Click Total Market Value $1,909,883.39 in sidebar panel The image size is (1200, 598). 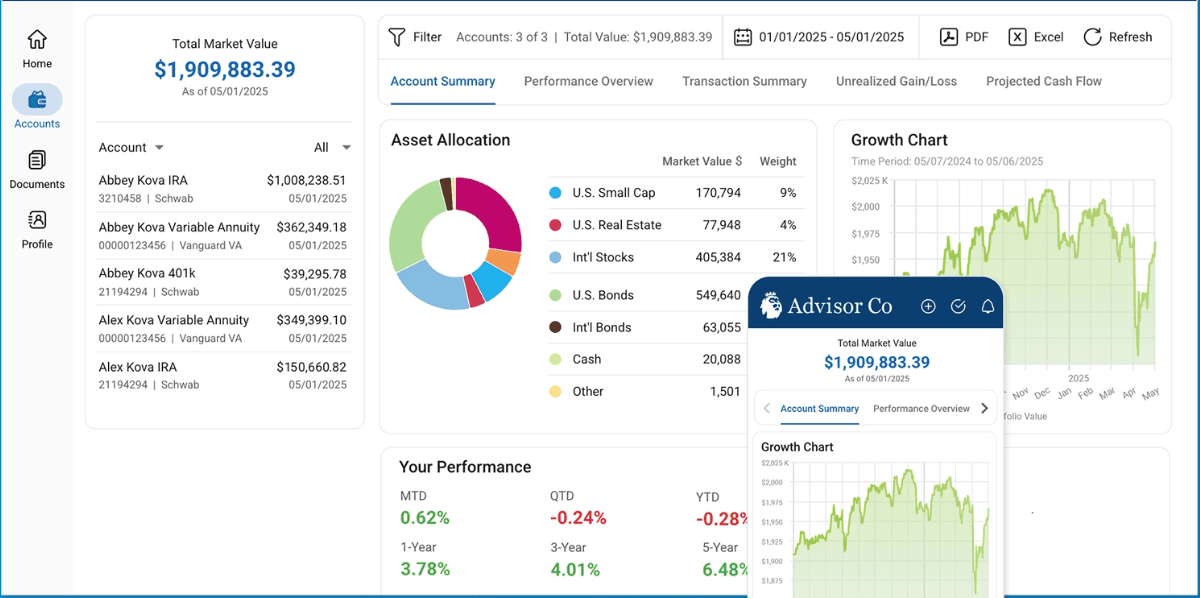click(x=225, y=69)
